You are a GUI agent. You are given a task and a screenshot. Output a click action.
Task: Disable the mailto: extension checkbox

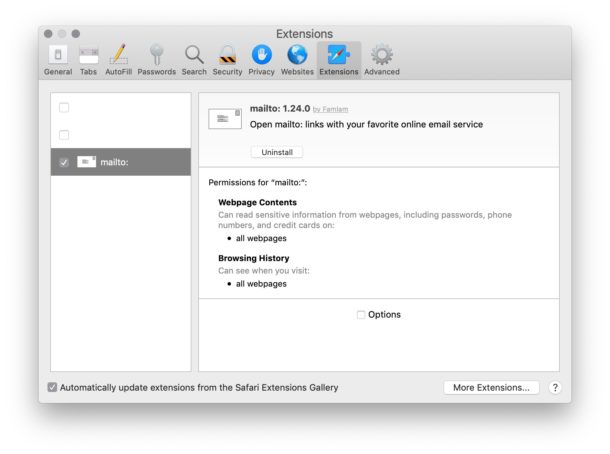pos(64,162)
